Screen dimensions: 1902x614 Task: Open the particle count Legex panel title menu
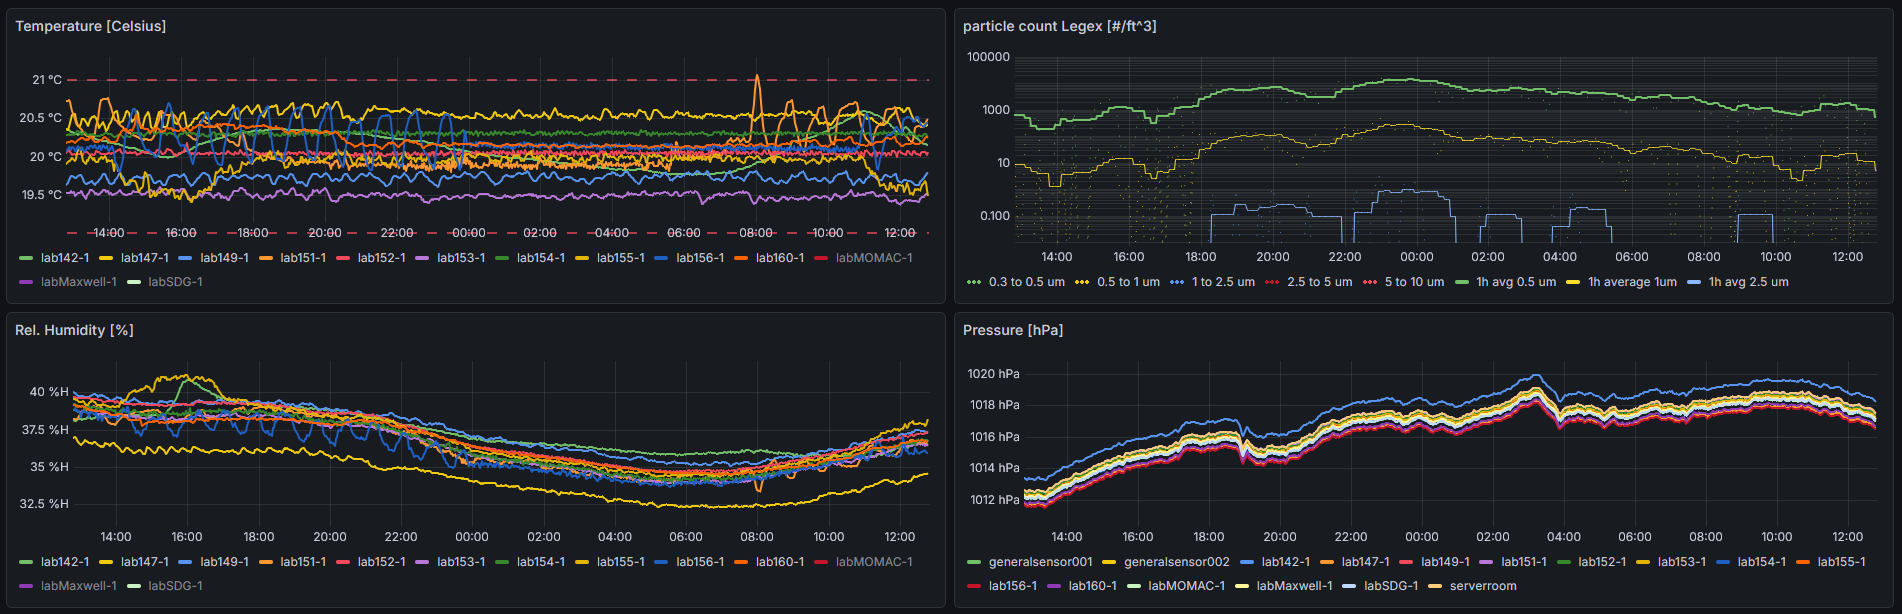[1059, 26]
